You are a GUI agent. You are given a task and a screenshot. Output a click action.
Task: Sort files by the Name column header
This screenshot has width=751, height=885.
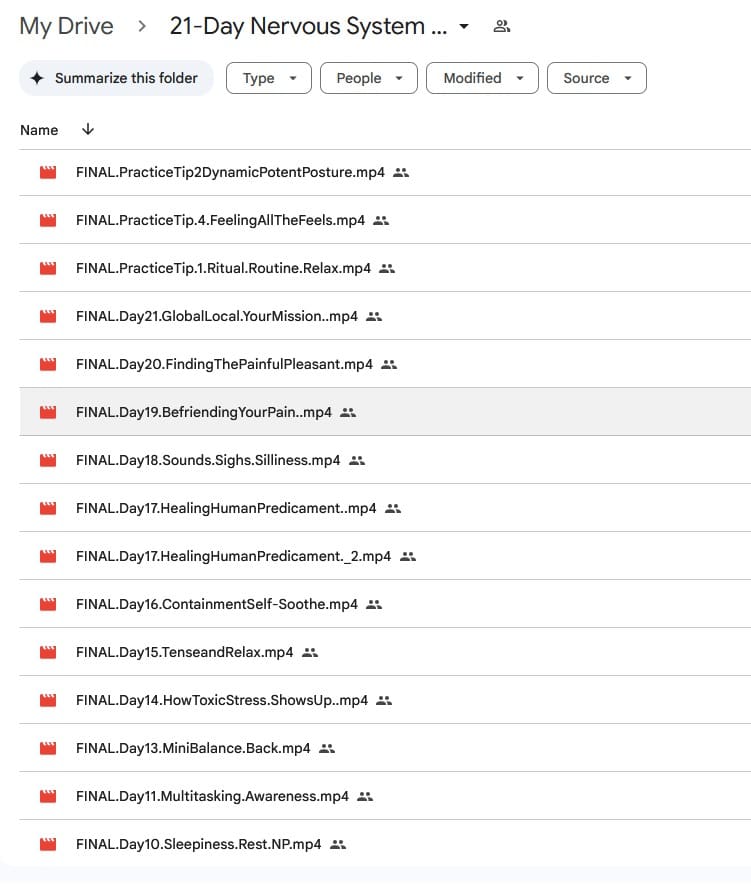click(x=39, y=130)
